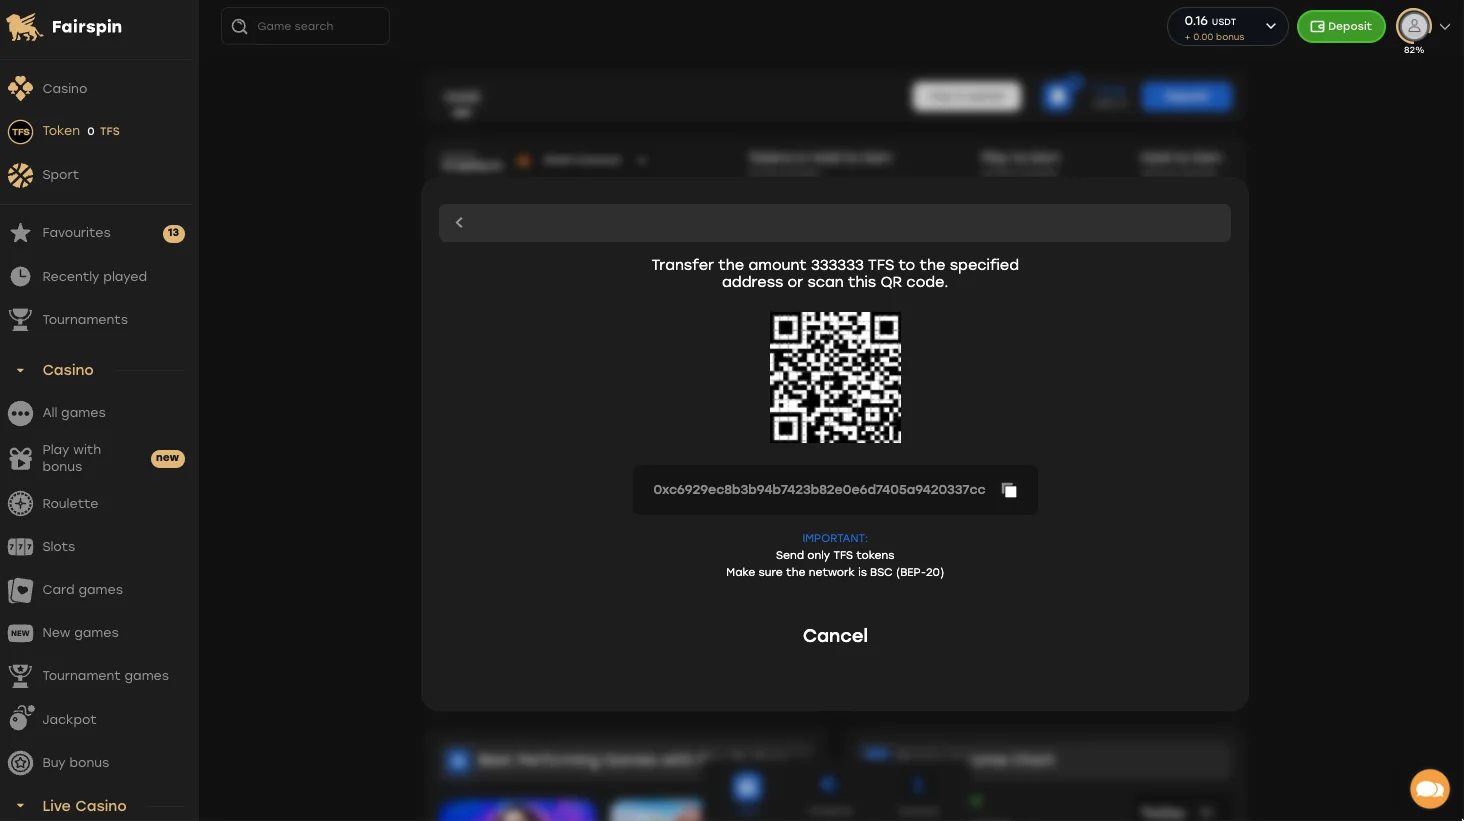Open the Casino menu item
The image size is (1464, 821).
(x=65, y=89)
